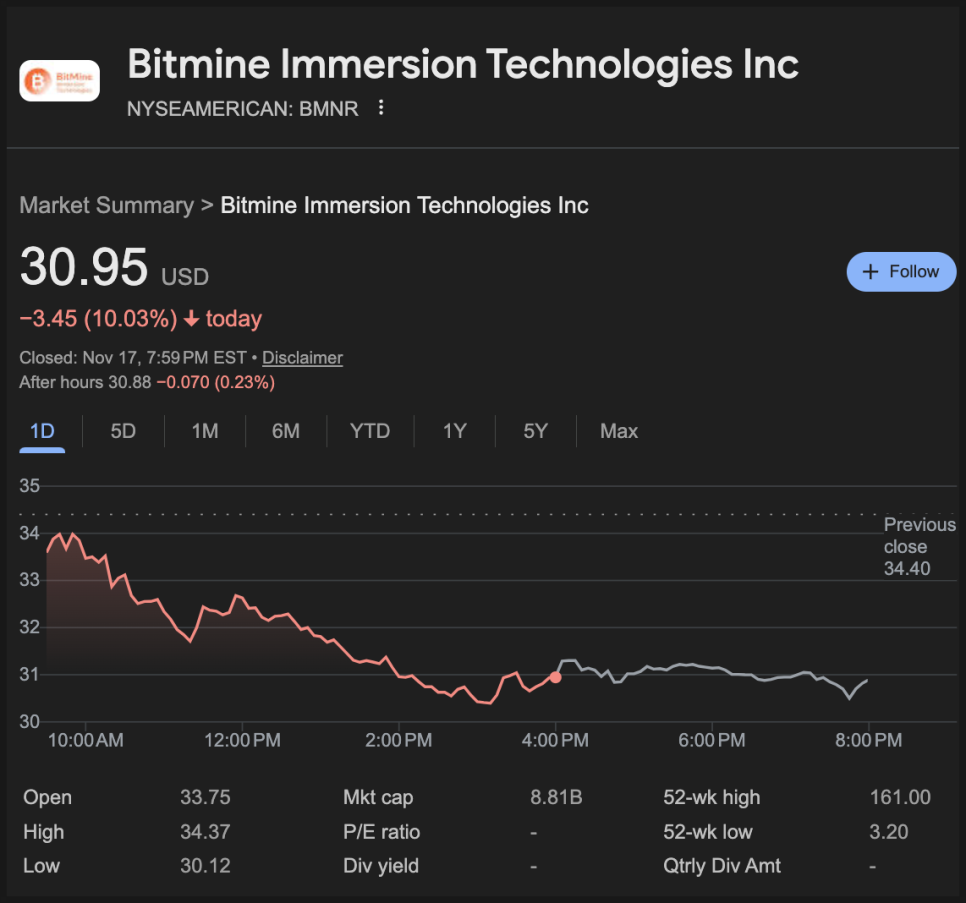Click the Market Summary breadcrumb link

coord(106,206)
